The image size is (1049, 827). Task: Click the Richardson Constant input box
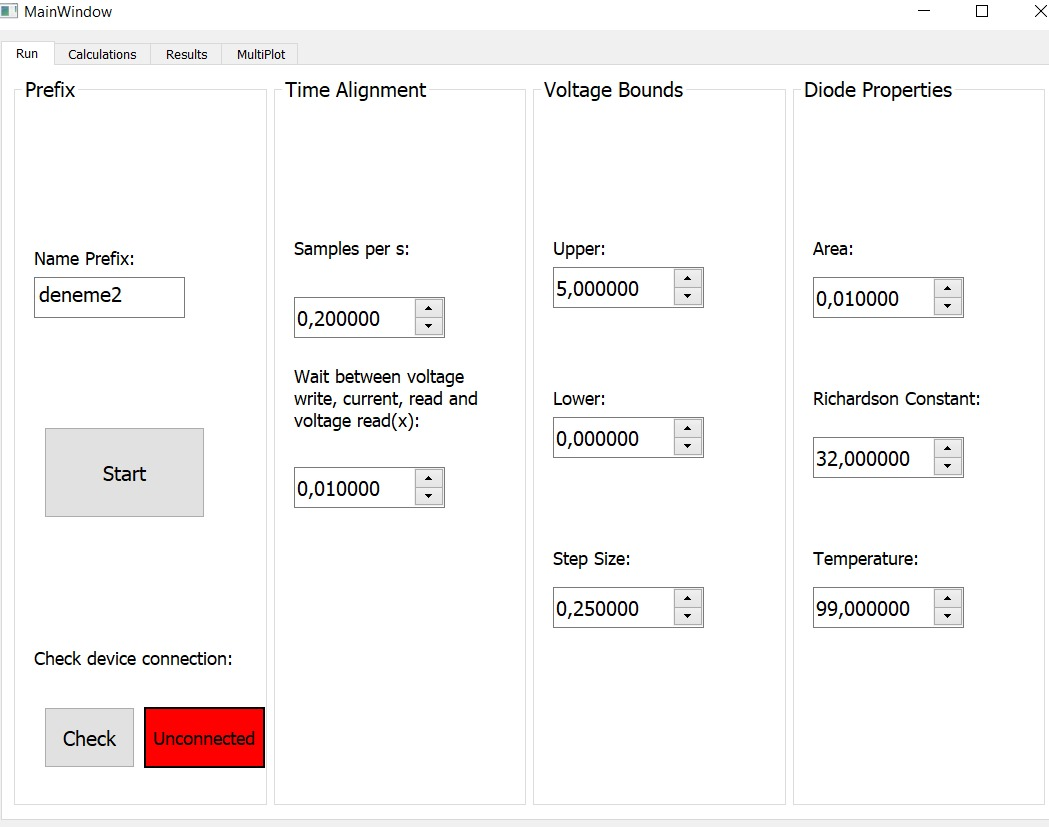tap(872, 458)
